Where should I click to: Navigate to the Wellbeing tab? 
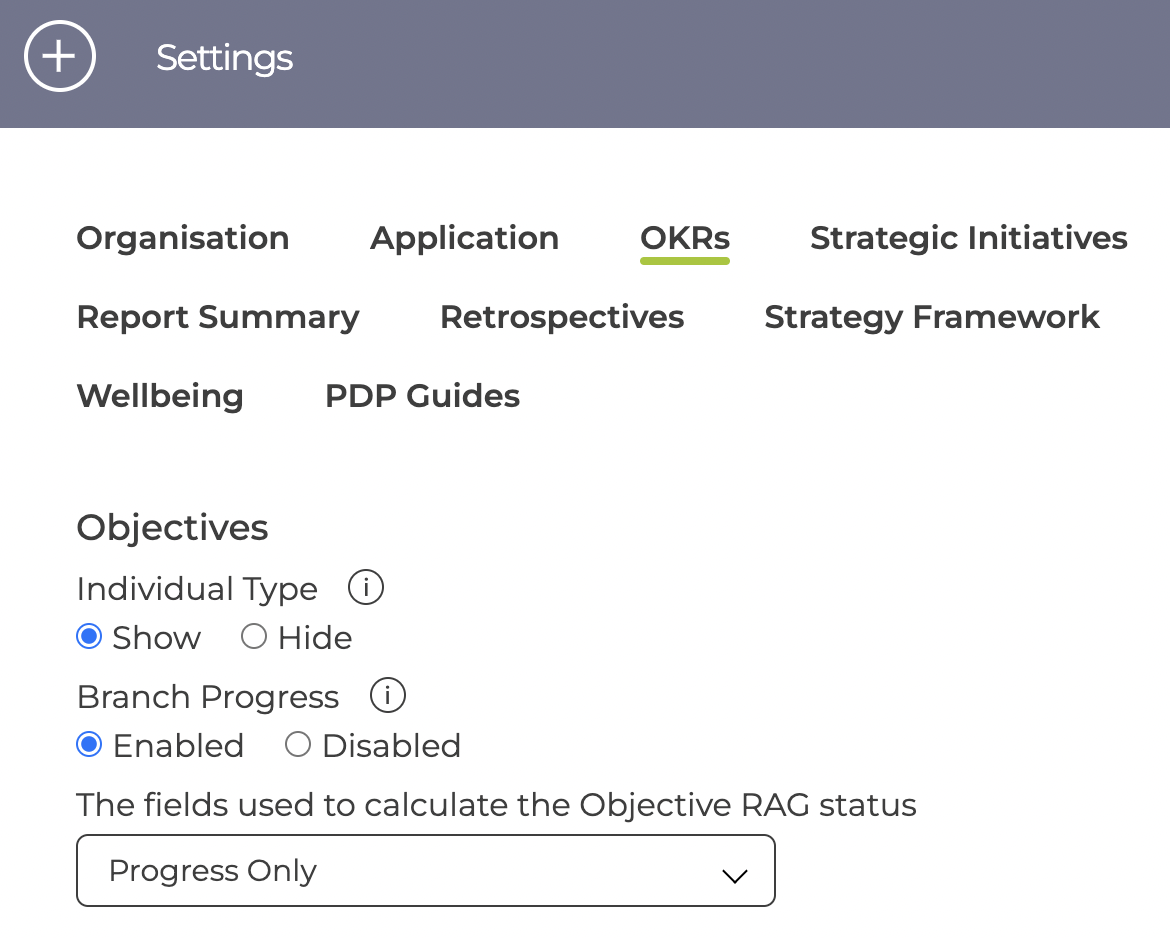point(160,396)
